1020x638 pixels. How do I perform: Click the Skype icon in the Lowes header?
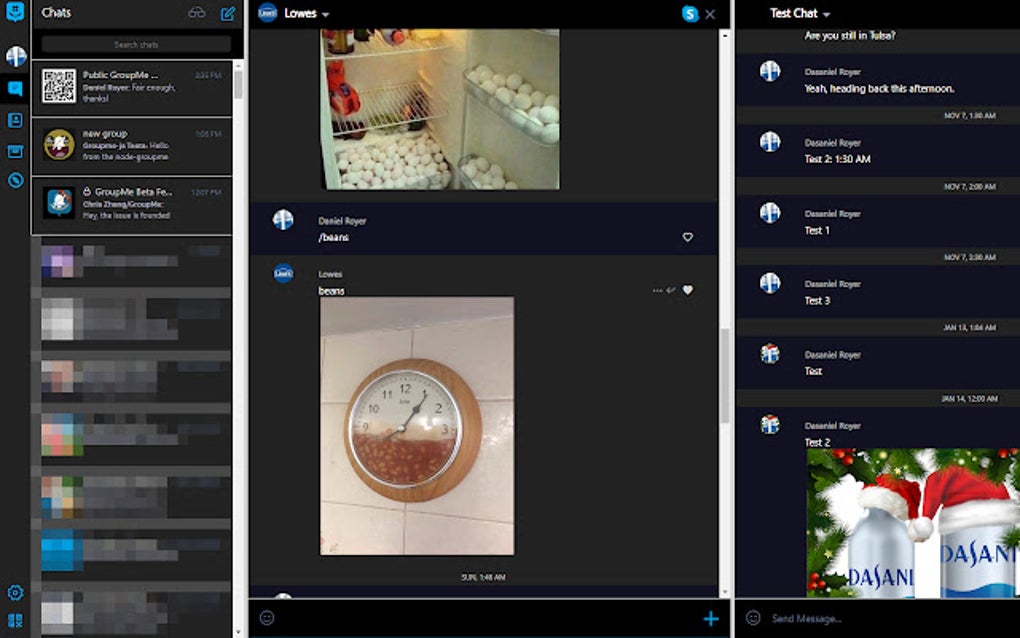(x=688, y=15)
